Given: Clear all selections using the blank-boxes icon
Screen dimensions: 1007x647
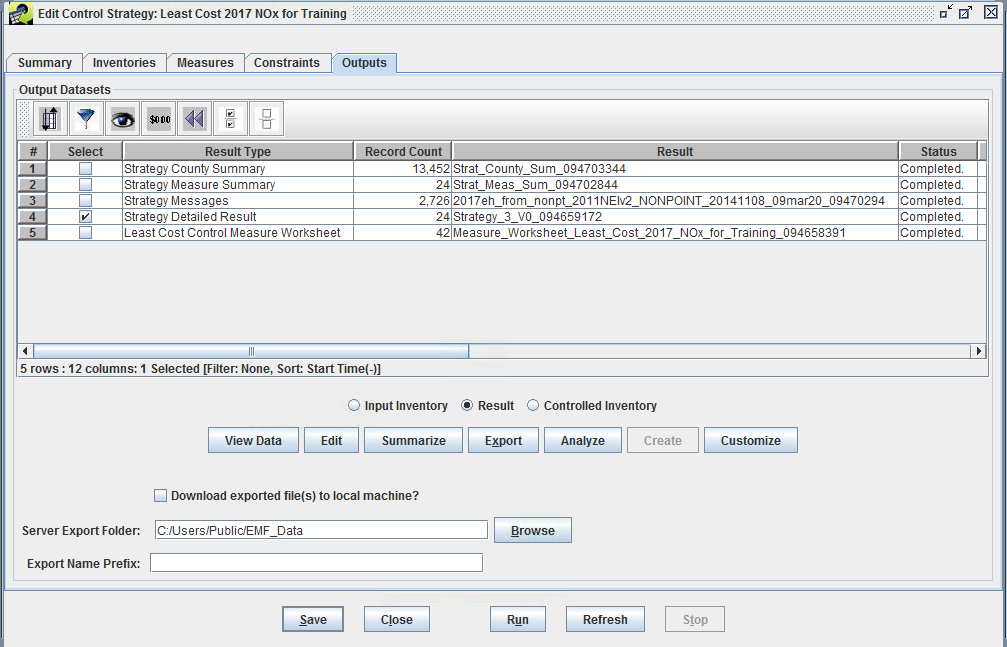Looking at the screenshot, I should coord(265,118).
